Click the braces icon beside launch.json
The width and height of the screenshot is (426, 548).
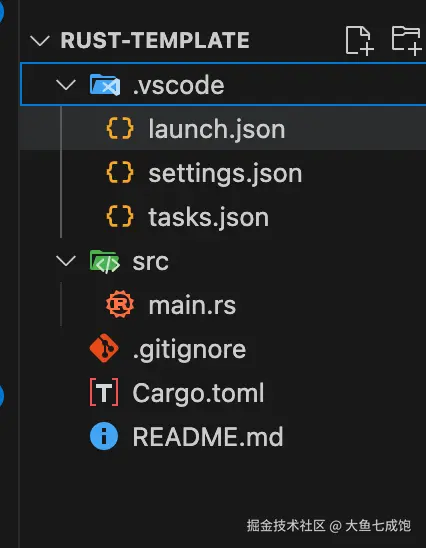click(x=120, y=129)
